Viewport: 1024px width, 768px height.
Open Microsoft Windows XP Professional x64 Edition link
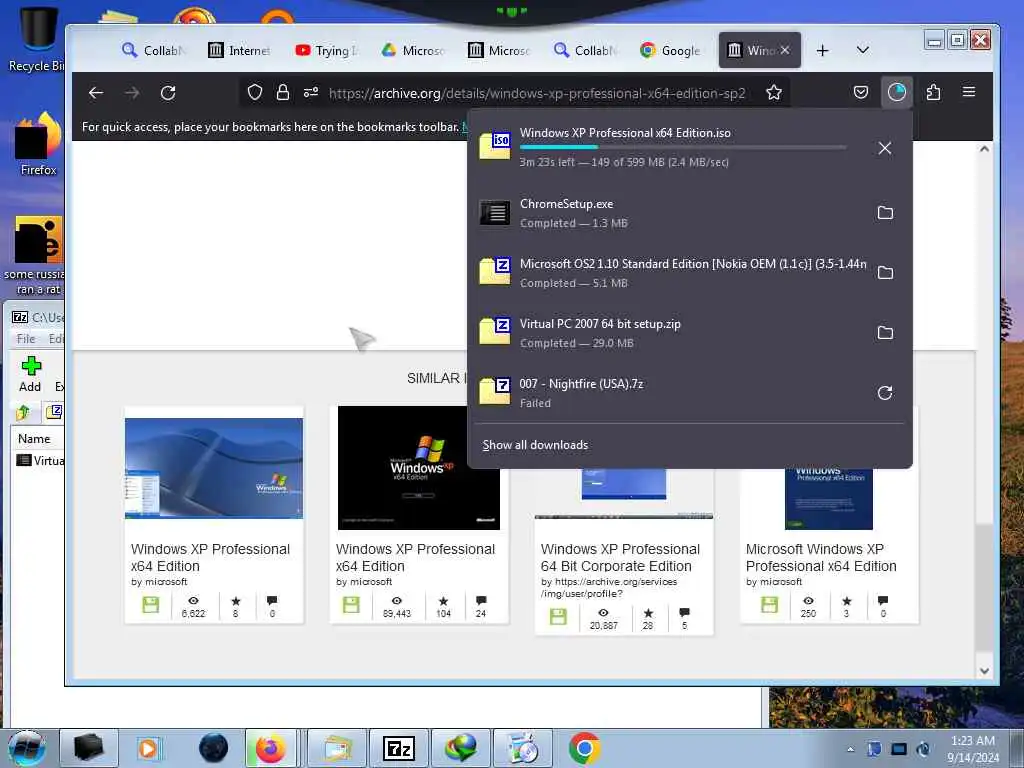(x=821, y=558)
